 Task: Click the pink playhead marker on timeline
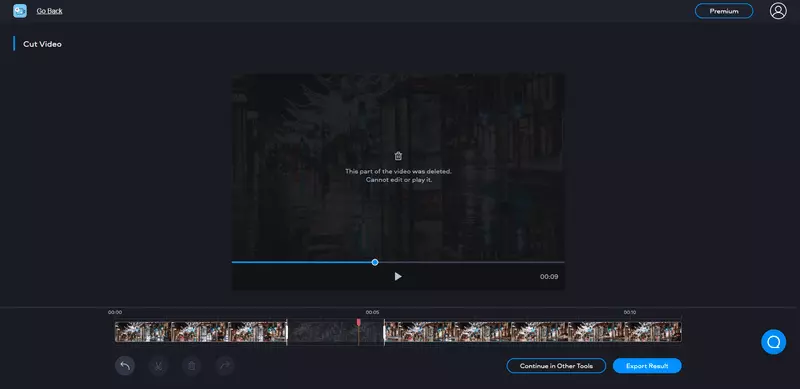pos(359,323)
